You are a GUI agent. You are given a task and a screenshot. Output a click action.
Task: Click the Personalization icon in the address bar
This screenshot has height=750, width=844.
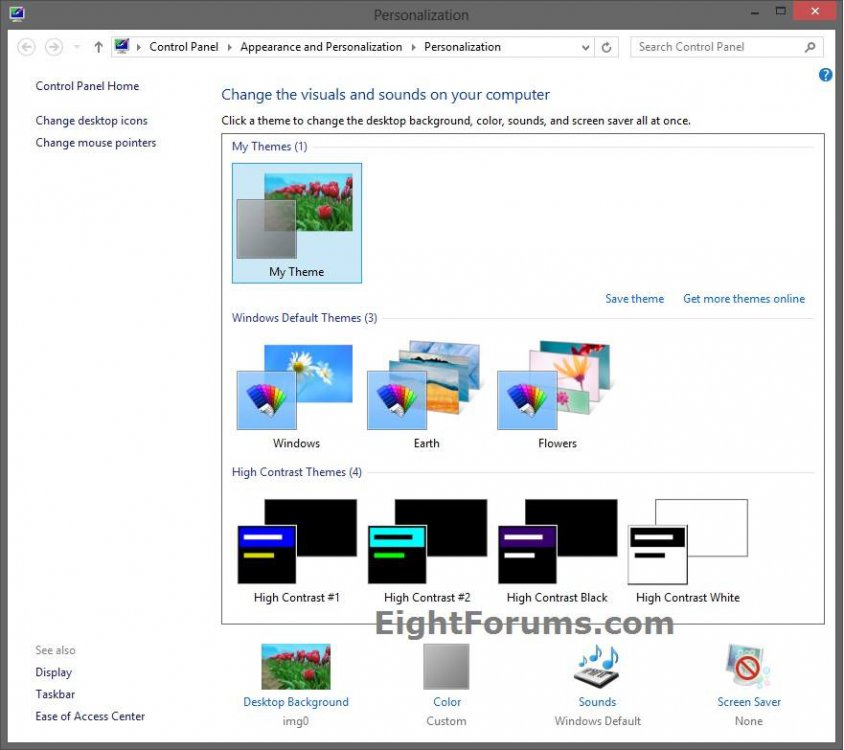coord(121,46)
